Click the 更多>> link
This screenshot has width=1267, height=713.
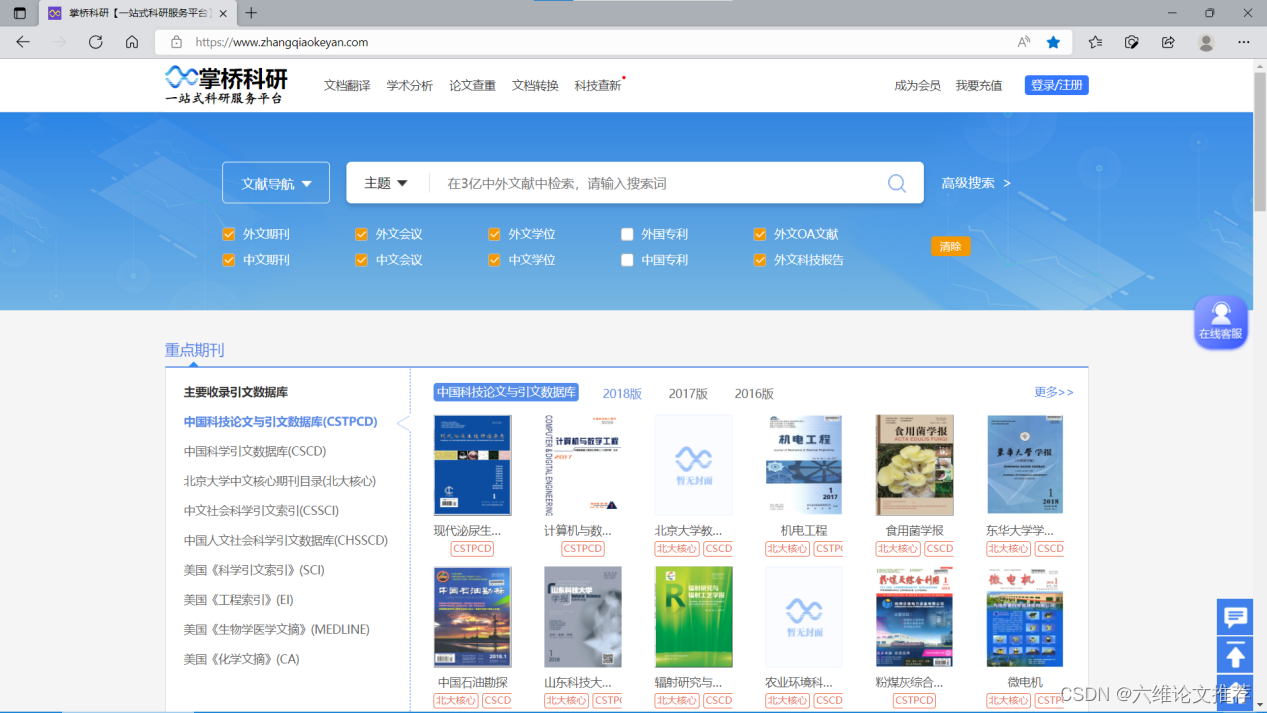click(1054, 392)
